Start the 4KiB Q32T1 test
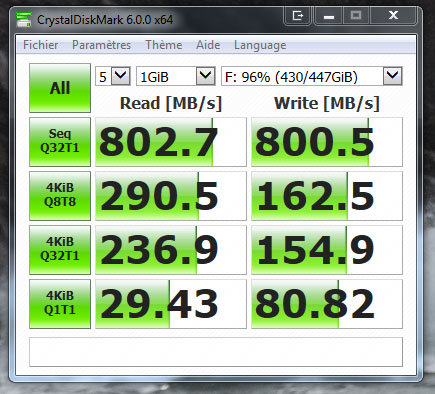435x394 pixels. pos(60,250)
